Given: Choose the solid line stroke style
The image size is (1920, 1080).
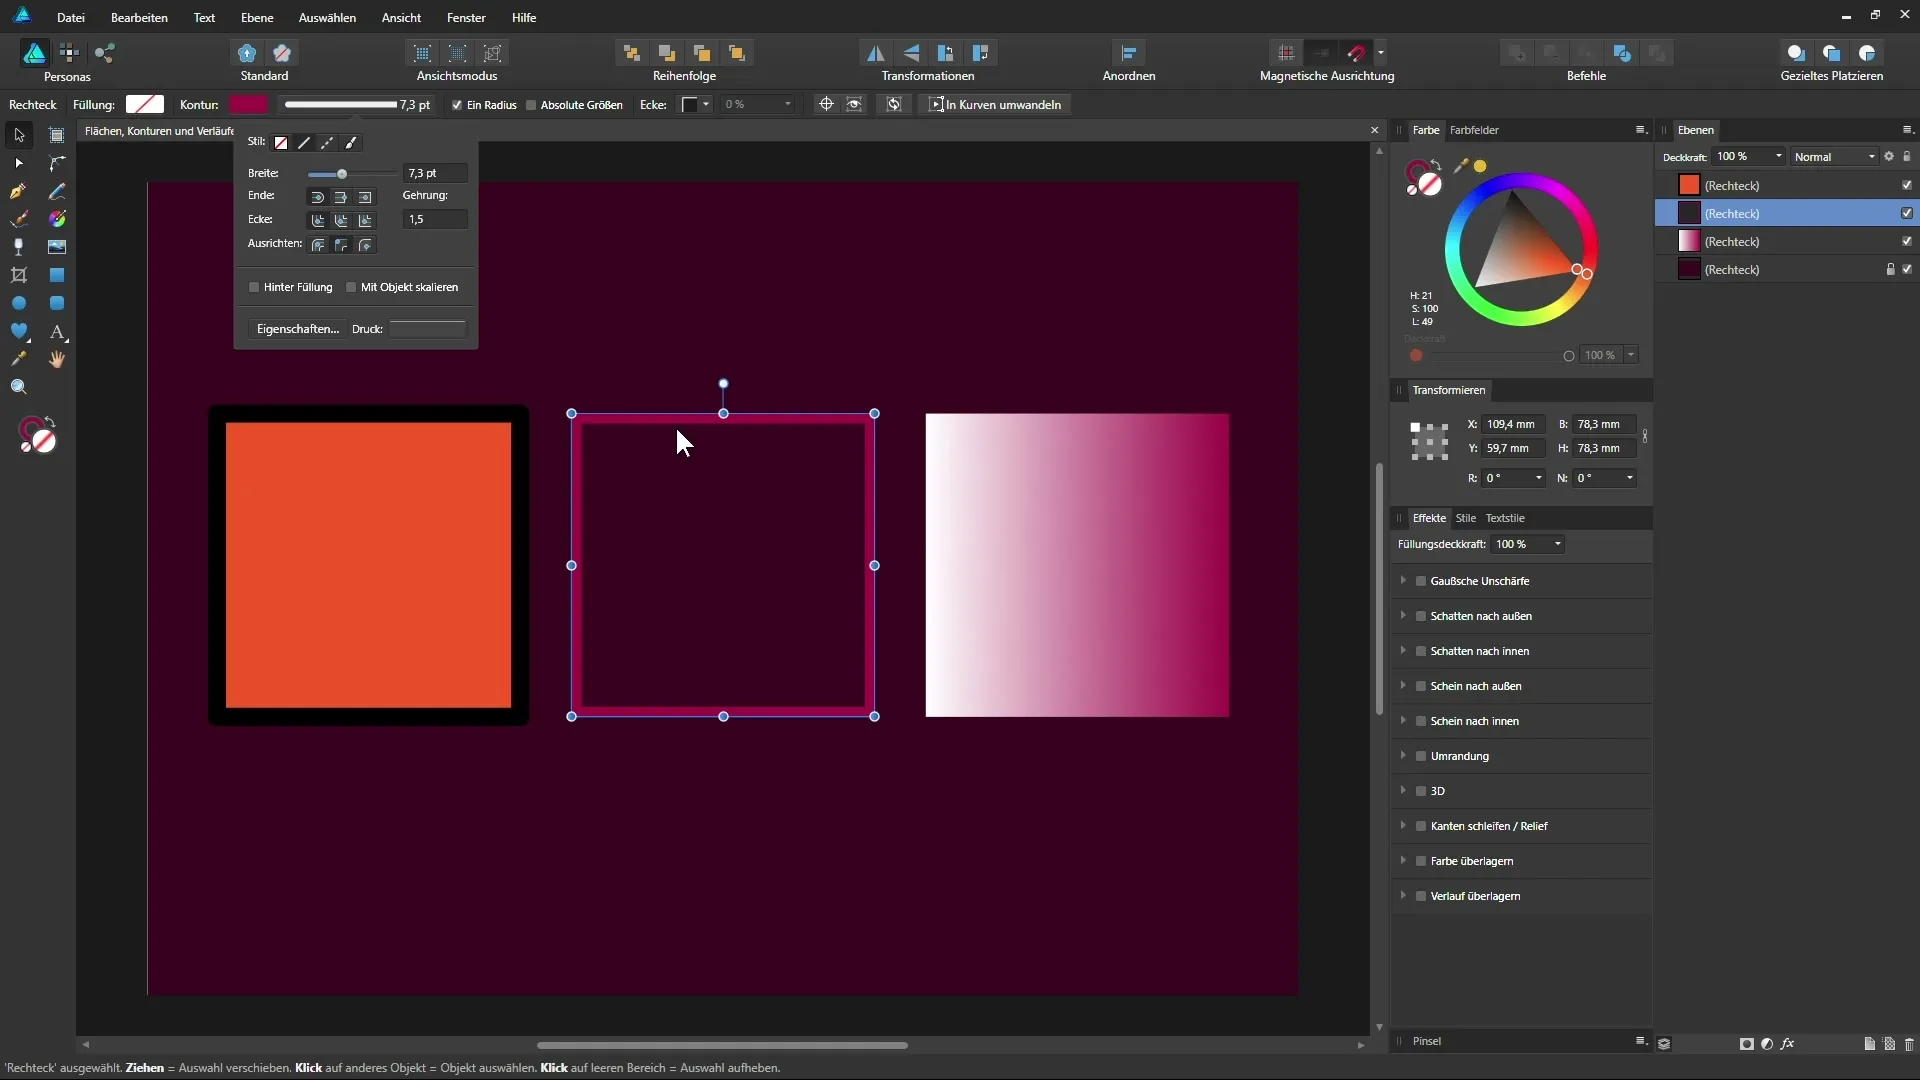Looking at the screenshot, I should [304, 143].
